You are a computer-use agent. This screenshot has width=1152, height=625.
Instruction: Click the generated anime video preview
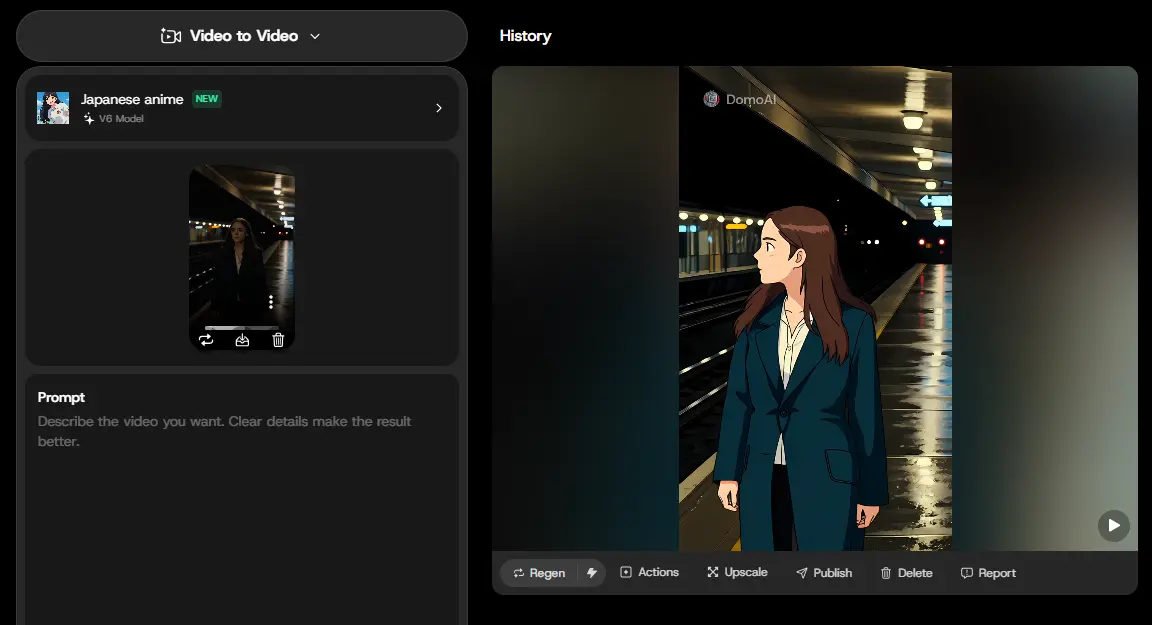[x=815, y=308]
